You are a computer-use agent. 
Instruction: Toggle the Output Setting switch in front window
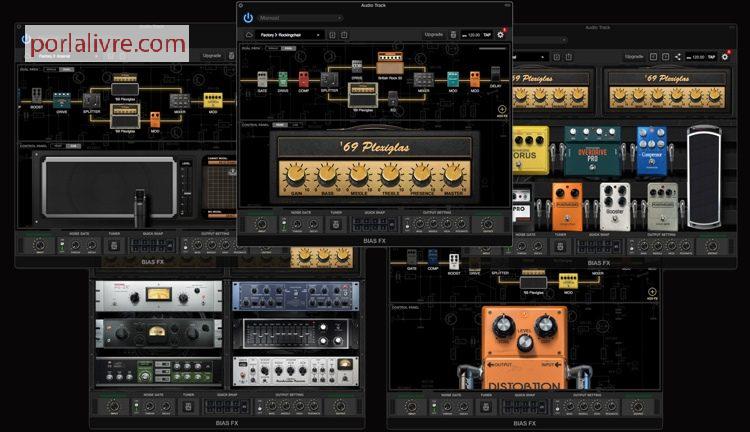[x=407, y=224]
